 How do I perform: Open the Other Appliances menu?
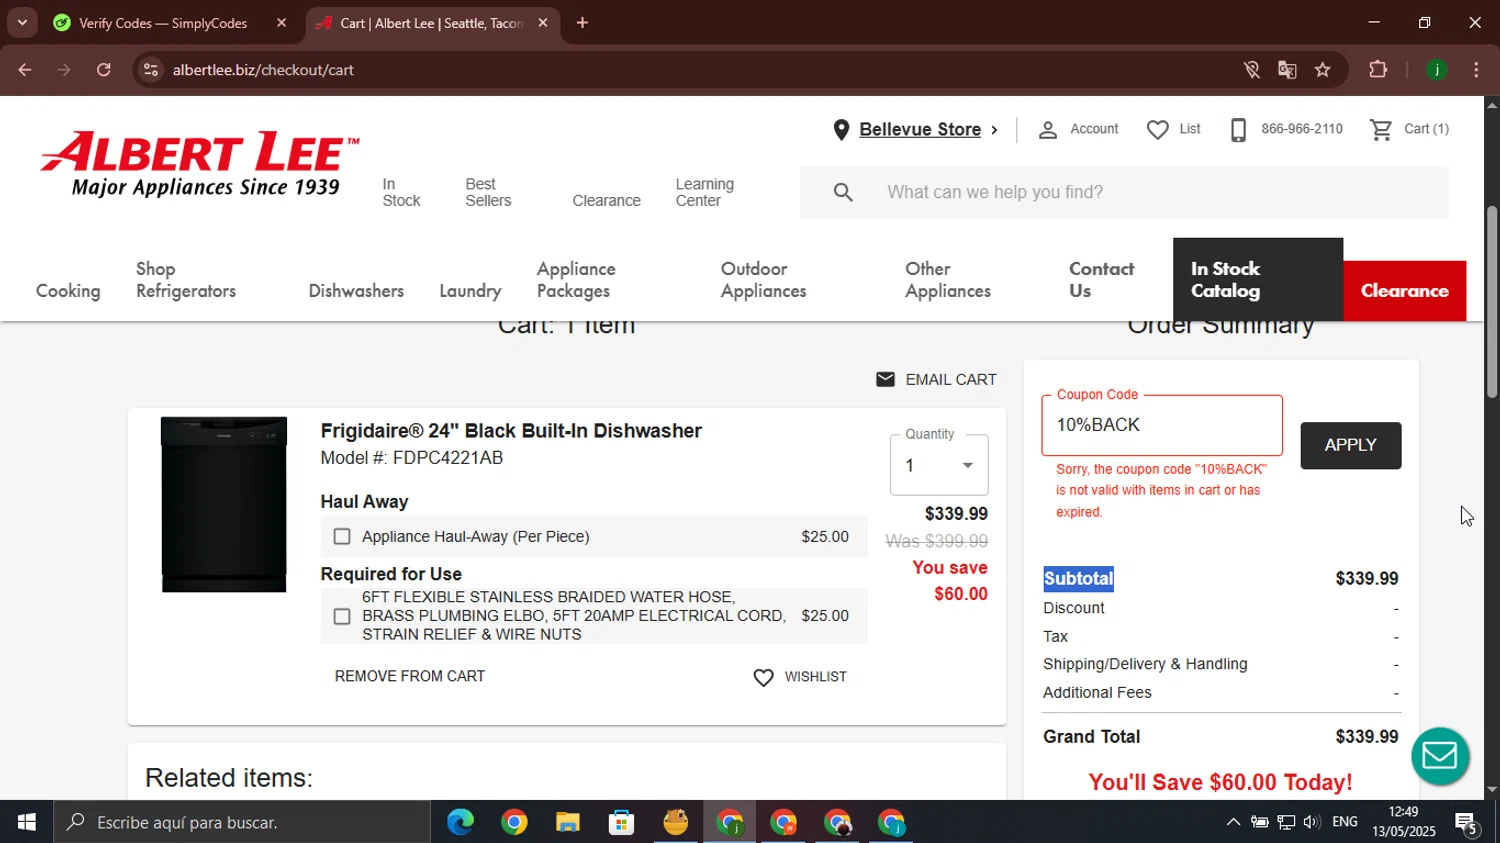pyautogui.click(x=948, y=280)
